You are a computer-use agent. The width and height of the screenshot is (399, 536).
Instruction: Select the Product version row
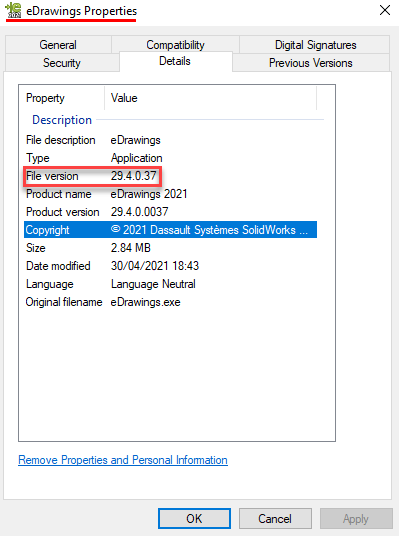pos(170,212)
